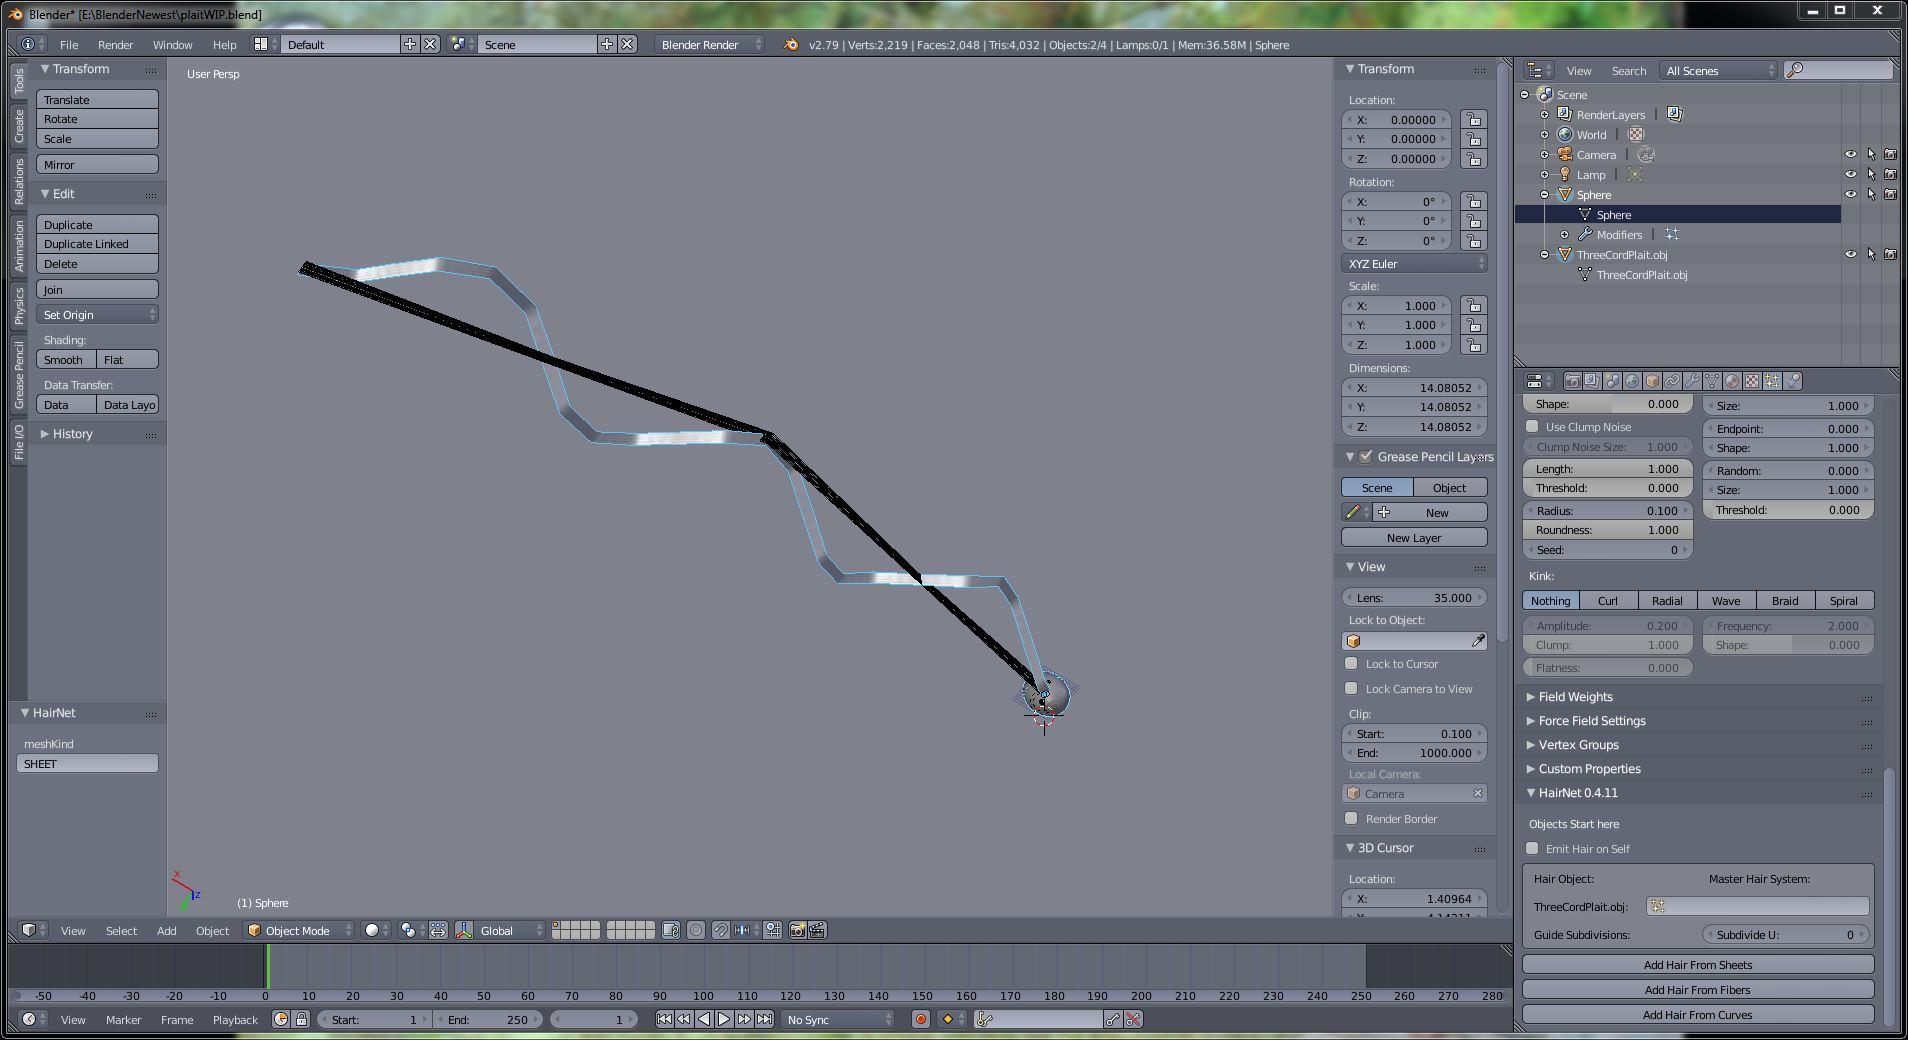This screenshot has height=1040, width=1908.
Task: Open the mesh Data properties triangle icon
Action: [1712, 381]
